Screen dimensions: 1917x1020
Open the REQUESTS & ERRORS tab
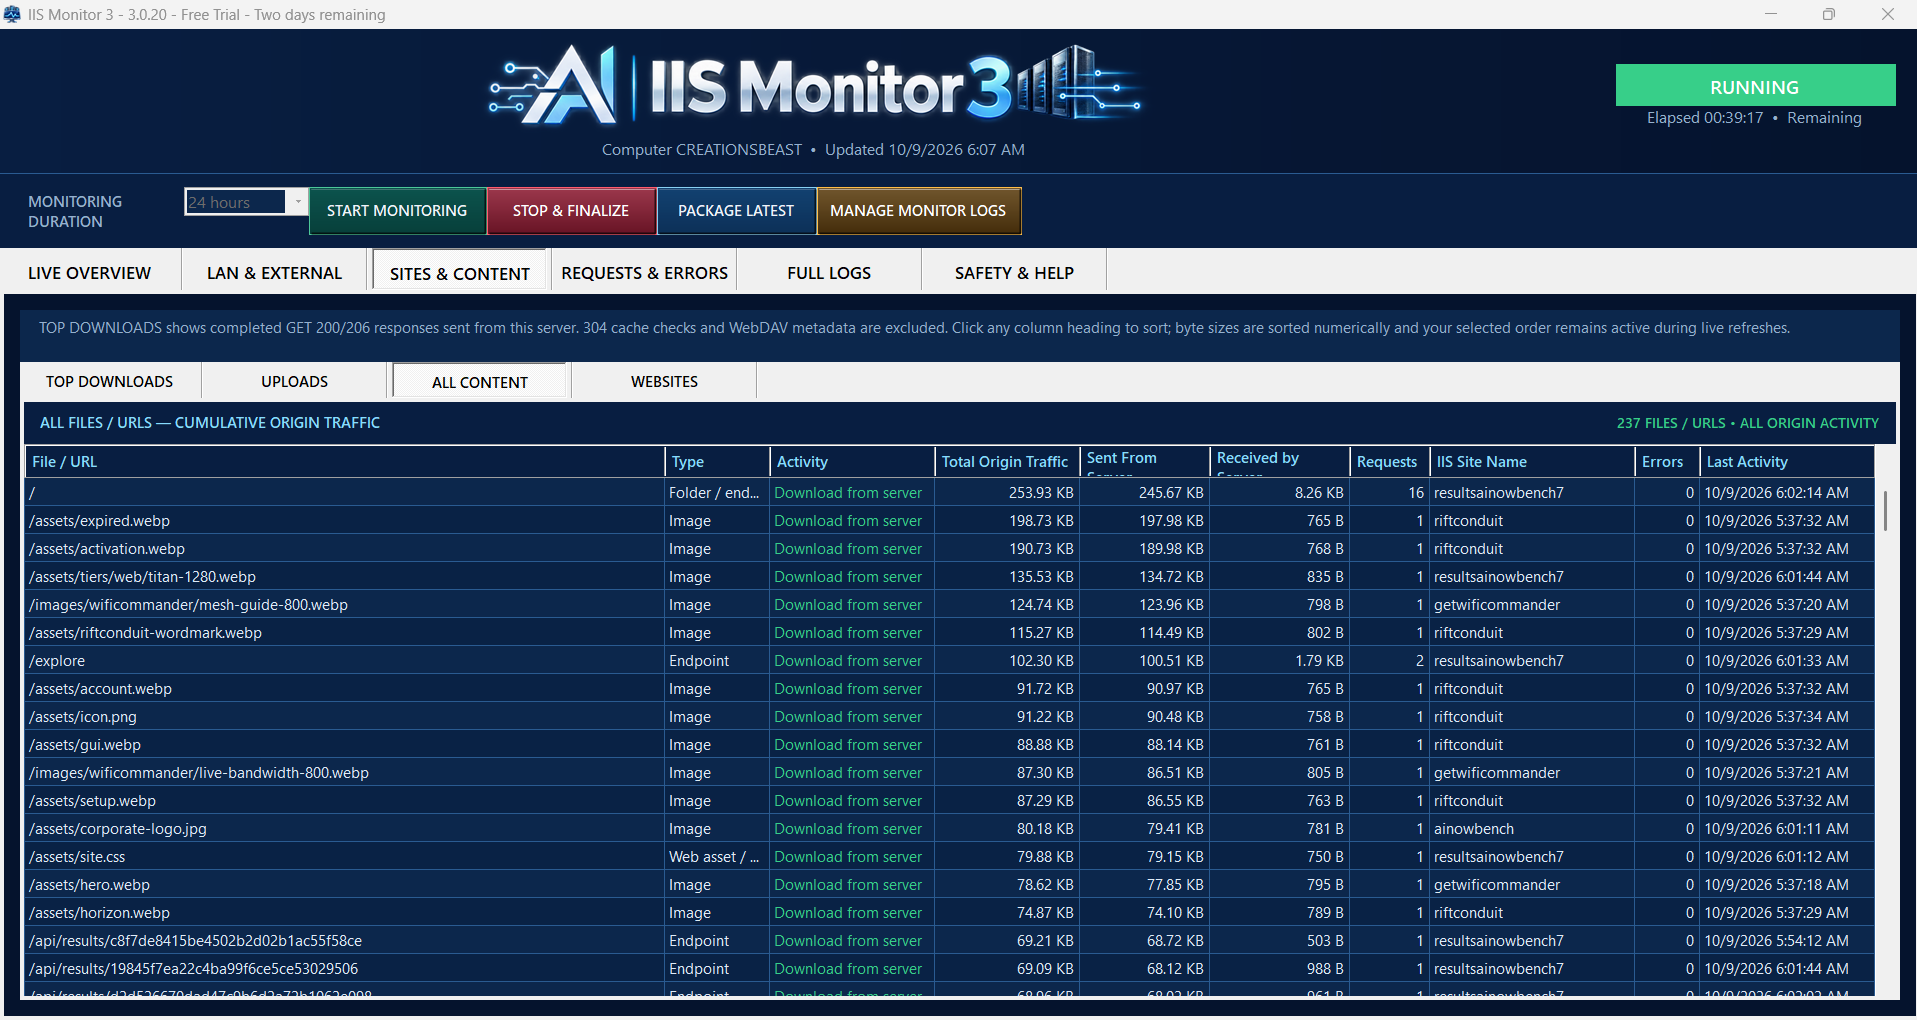[645, 273]
